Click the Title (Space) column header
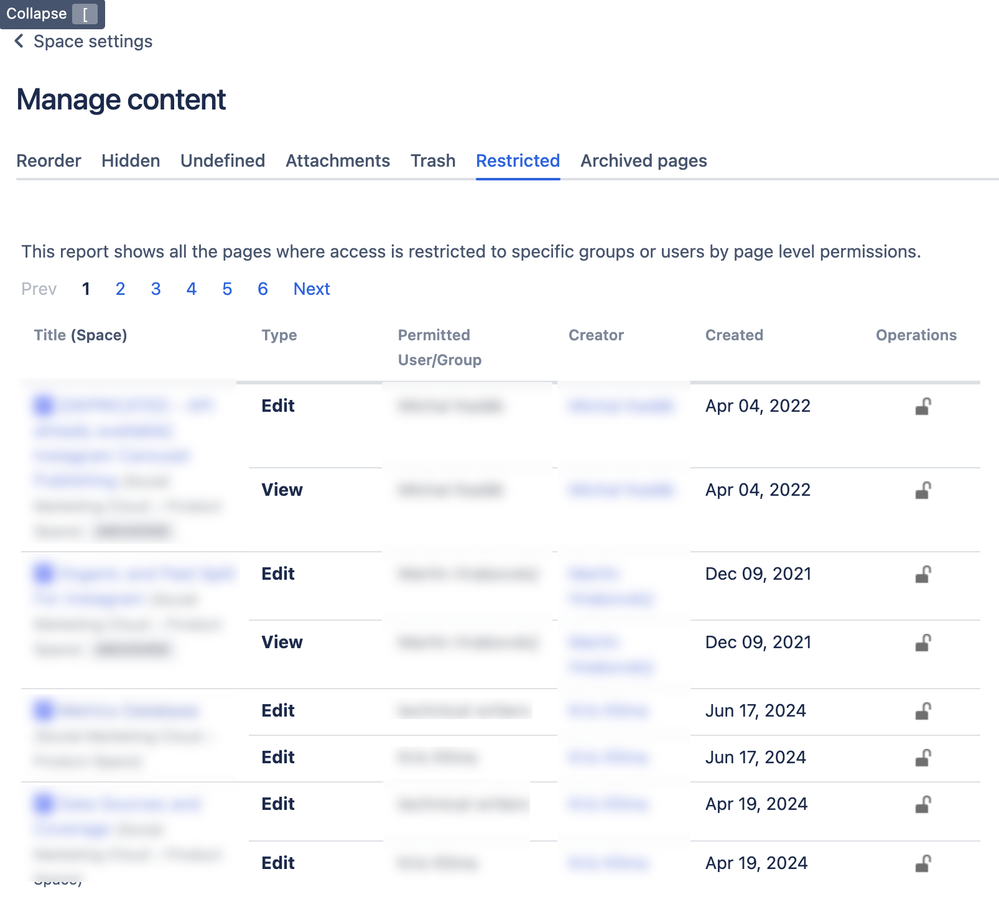Screen dimensions: 999x897 pos(80,335)
